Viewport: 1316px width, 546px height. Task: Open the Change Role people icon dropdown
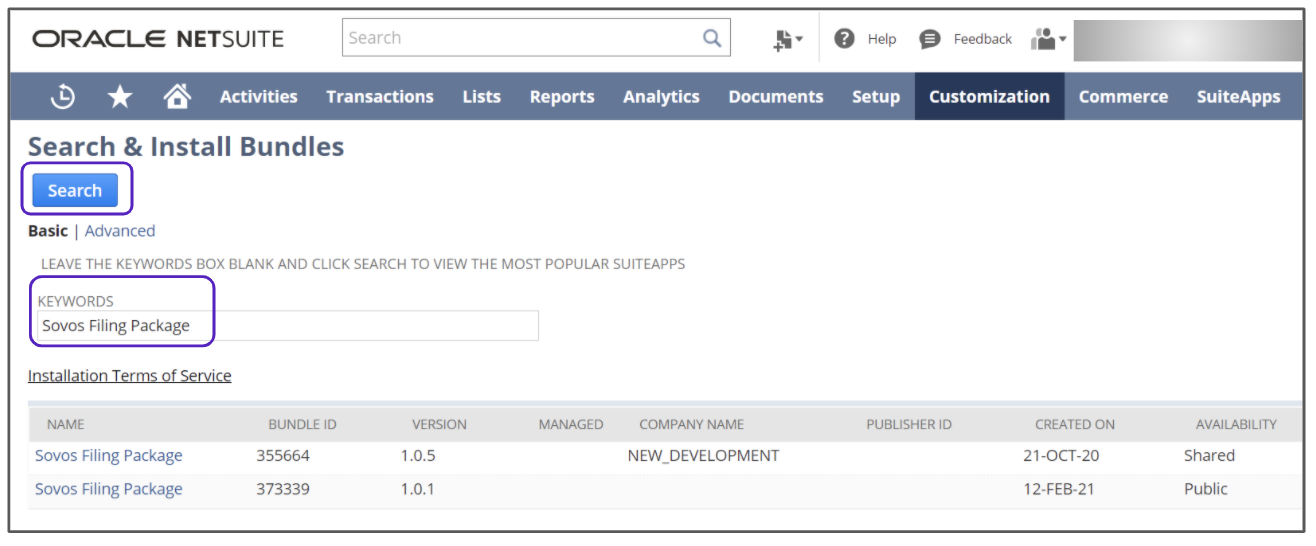[x=1049, y=39]
